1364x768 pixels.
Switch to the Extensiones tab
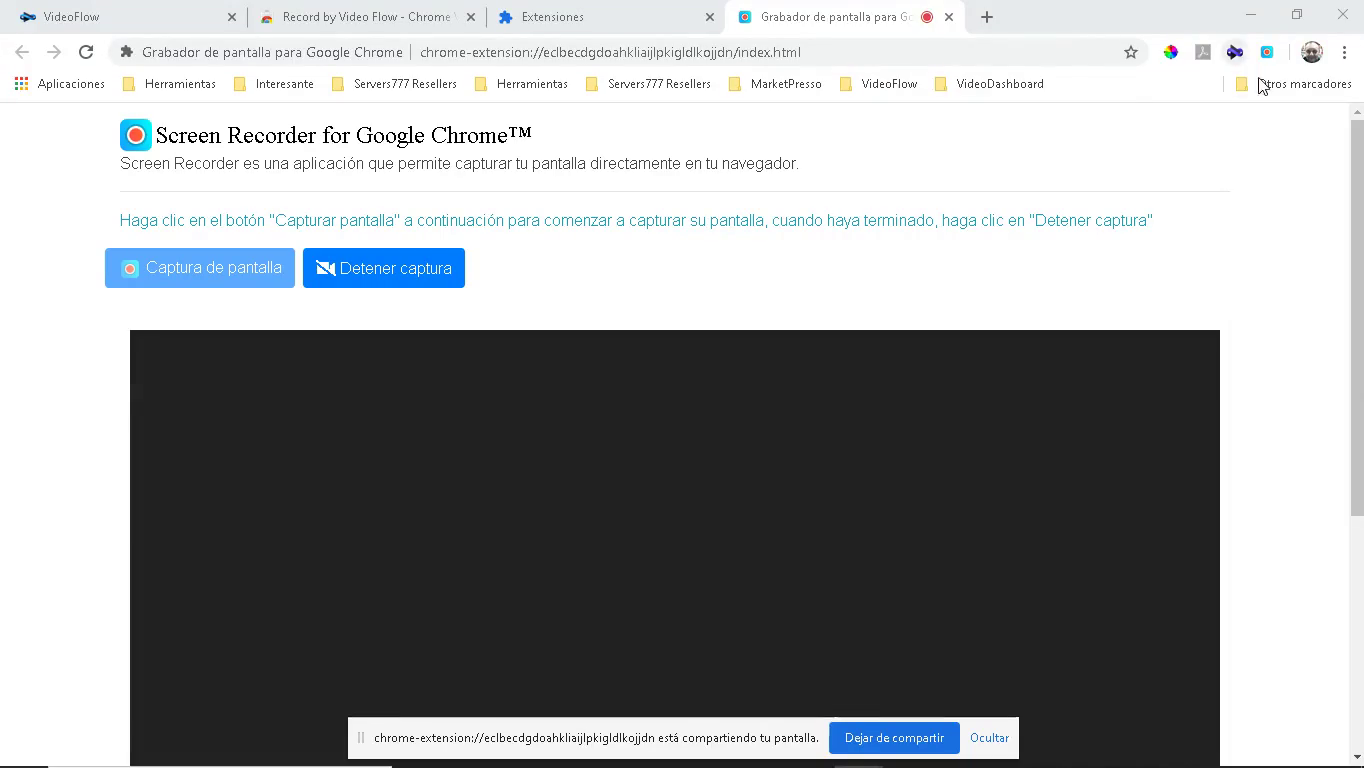click(605, 17)
